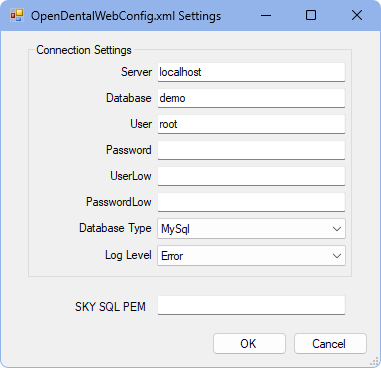Focus the PasswordLow input field

(x=251, y=202)
